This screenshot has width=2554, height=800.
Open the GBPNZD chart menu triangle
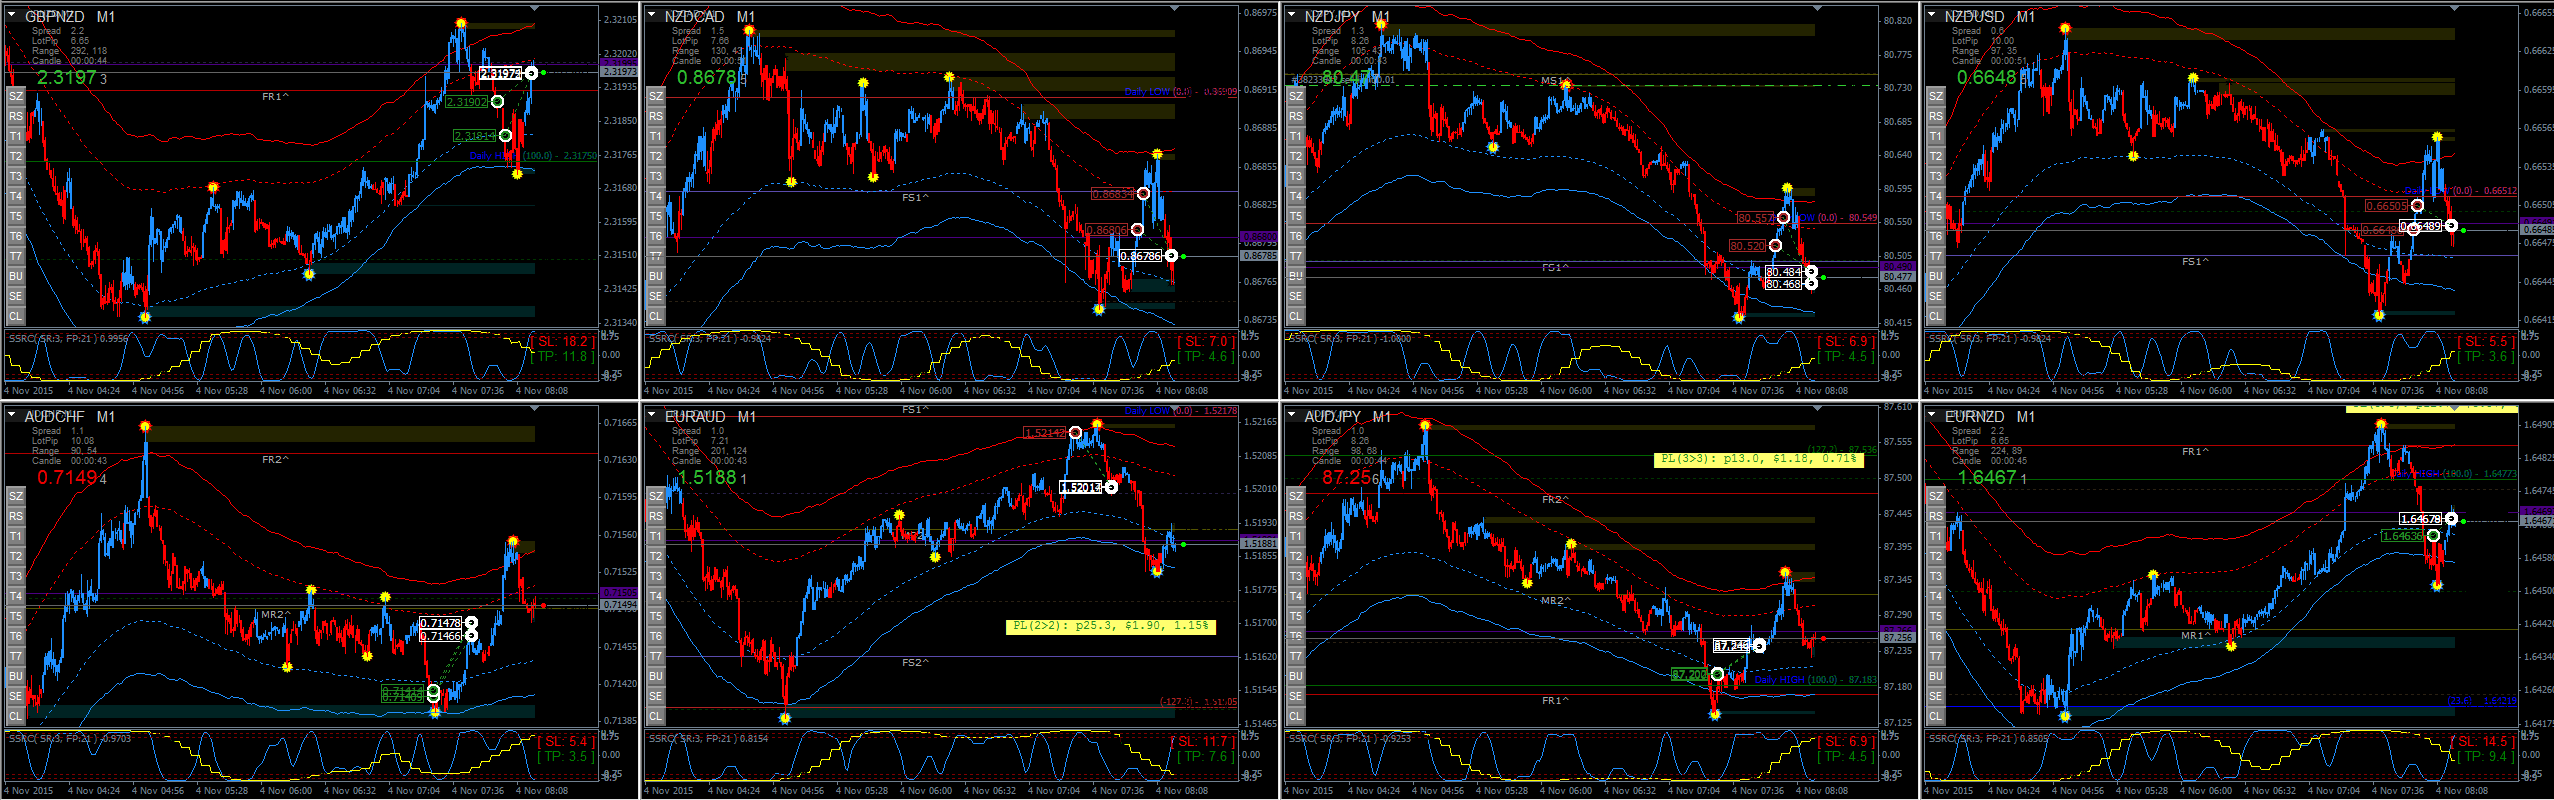pyautogui.click(x=11, y=15)
